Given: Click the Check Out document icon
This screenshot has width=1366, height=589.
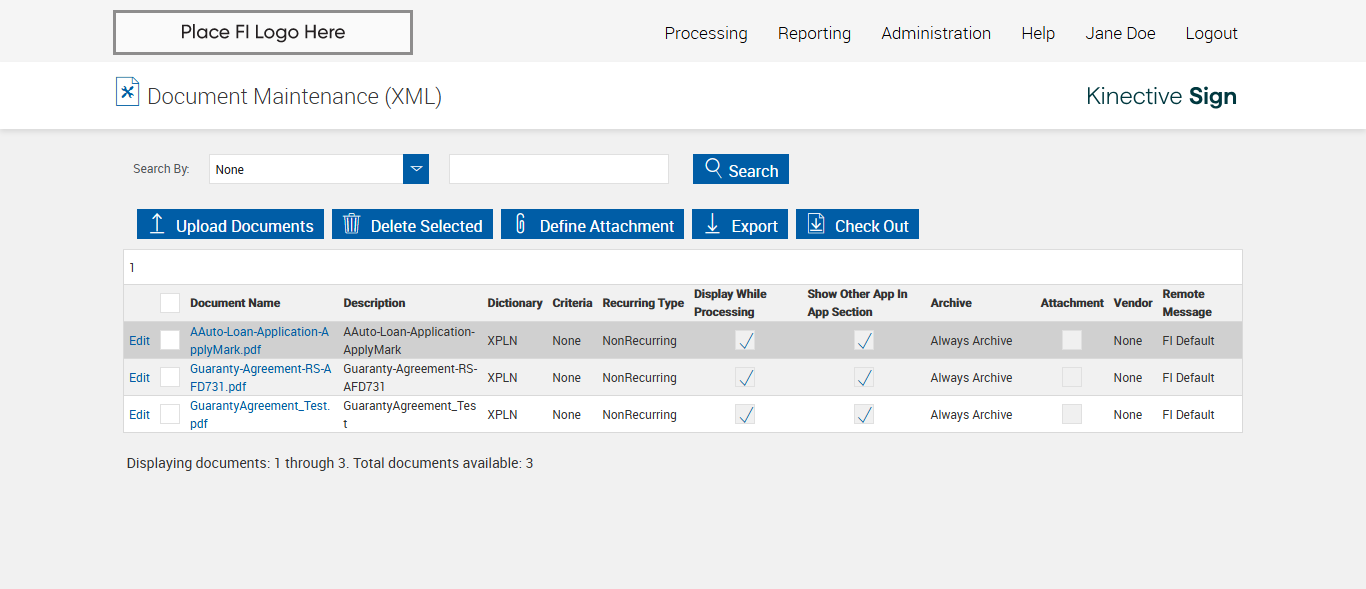Looking at the screenshot, I should coord(816,224).
